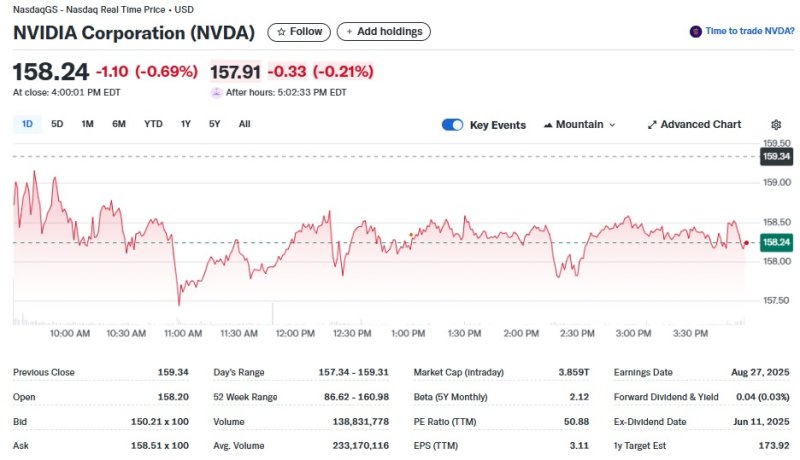This screenshot has width=800, height=460.
Task: Click the star icon in the Follow button
Action: coord(281,32)
